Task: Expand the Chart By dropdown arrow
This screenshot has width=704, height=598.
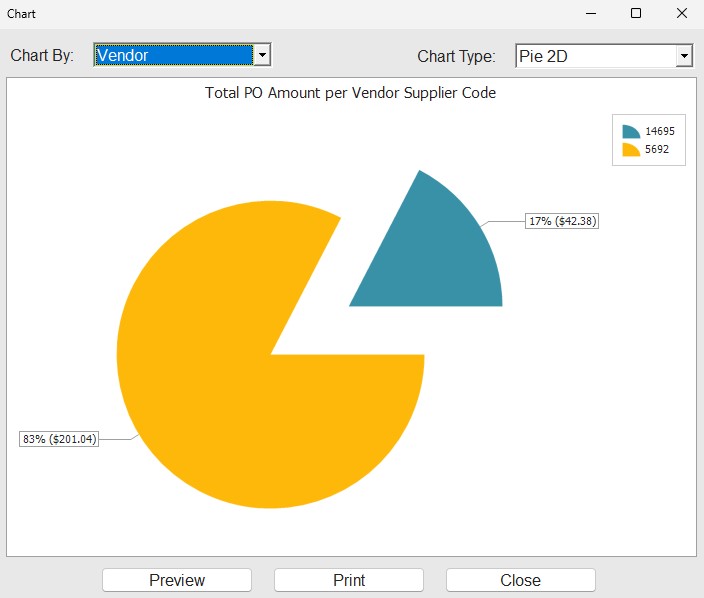Action: click(262, 55)
